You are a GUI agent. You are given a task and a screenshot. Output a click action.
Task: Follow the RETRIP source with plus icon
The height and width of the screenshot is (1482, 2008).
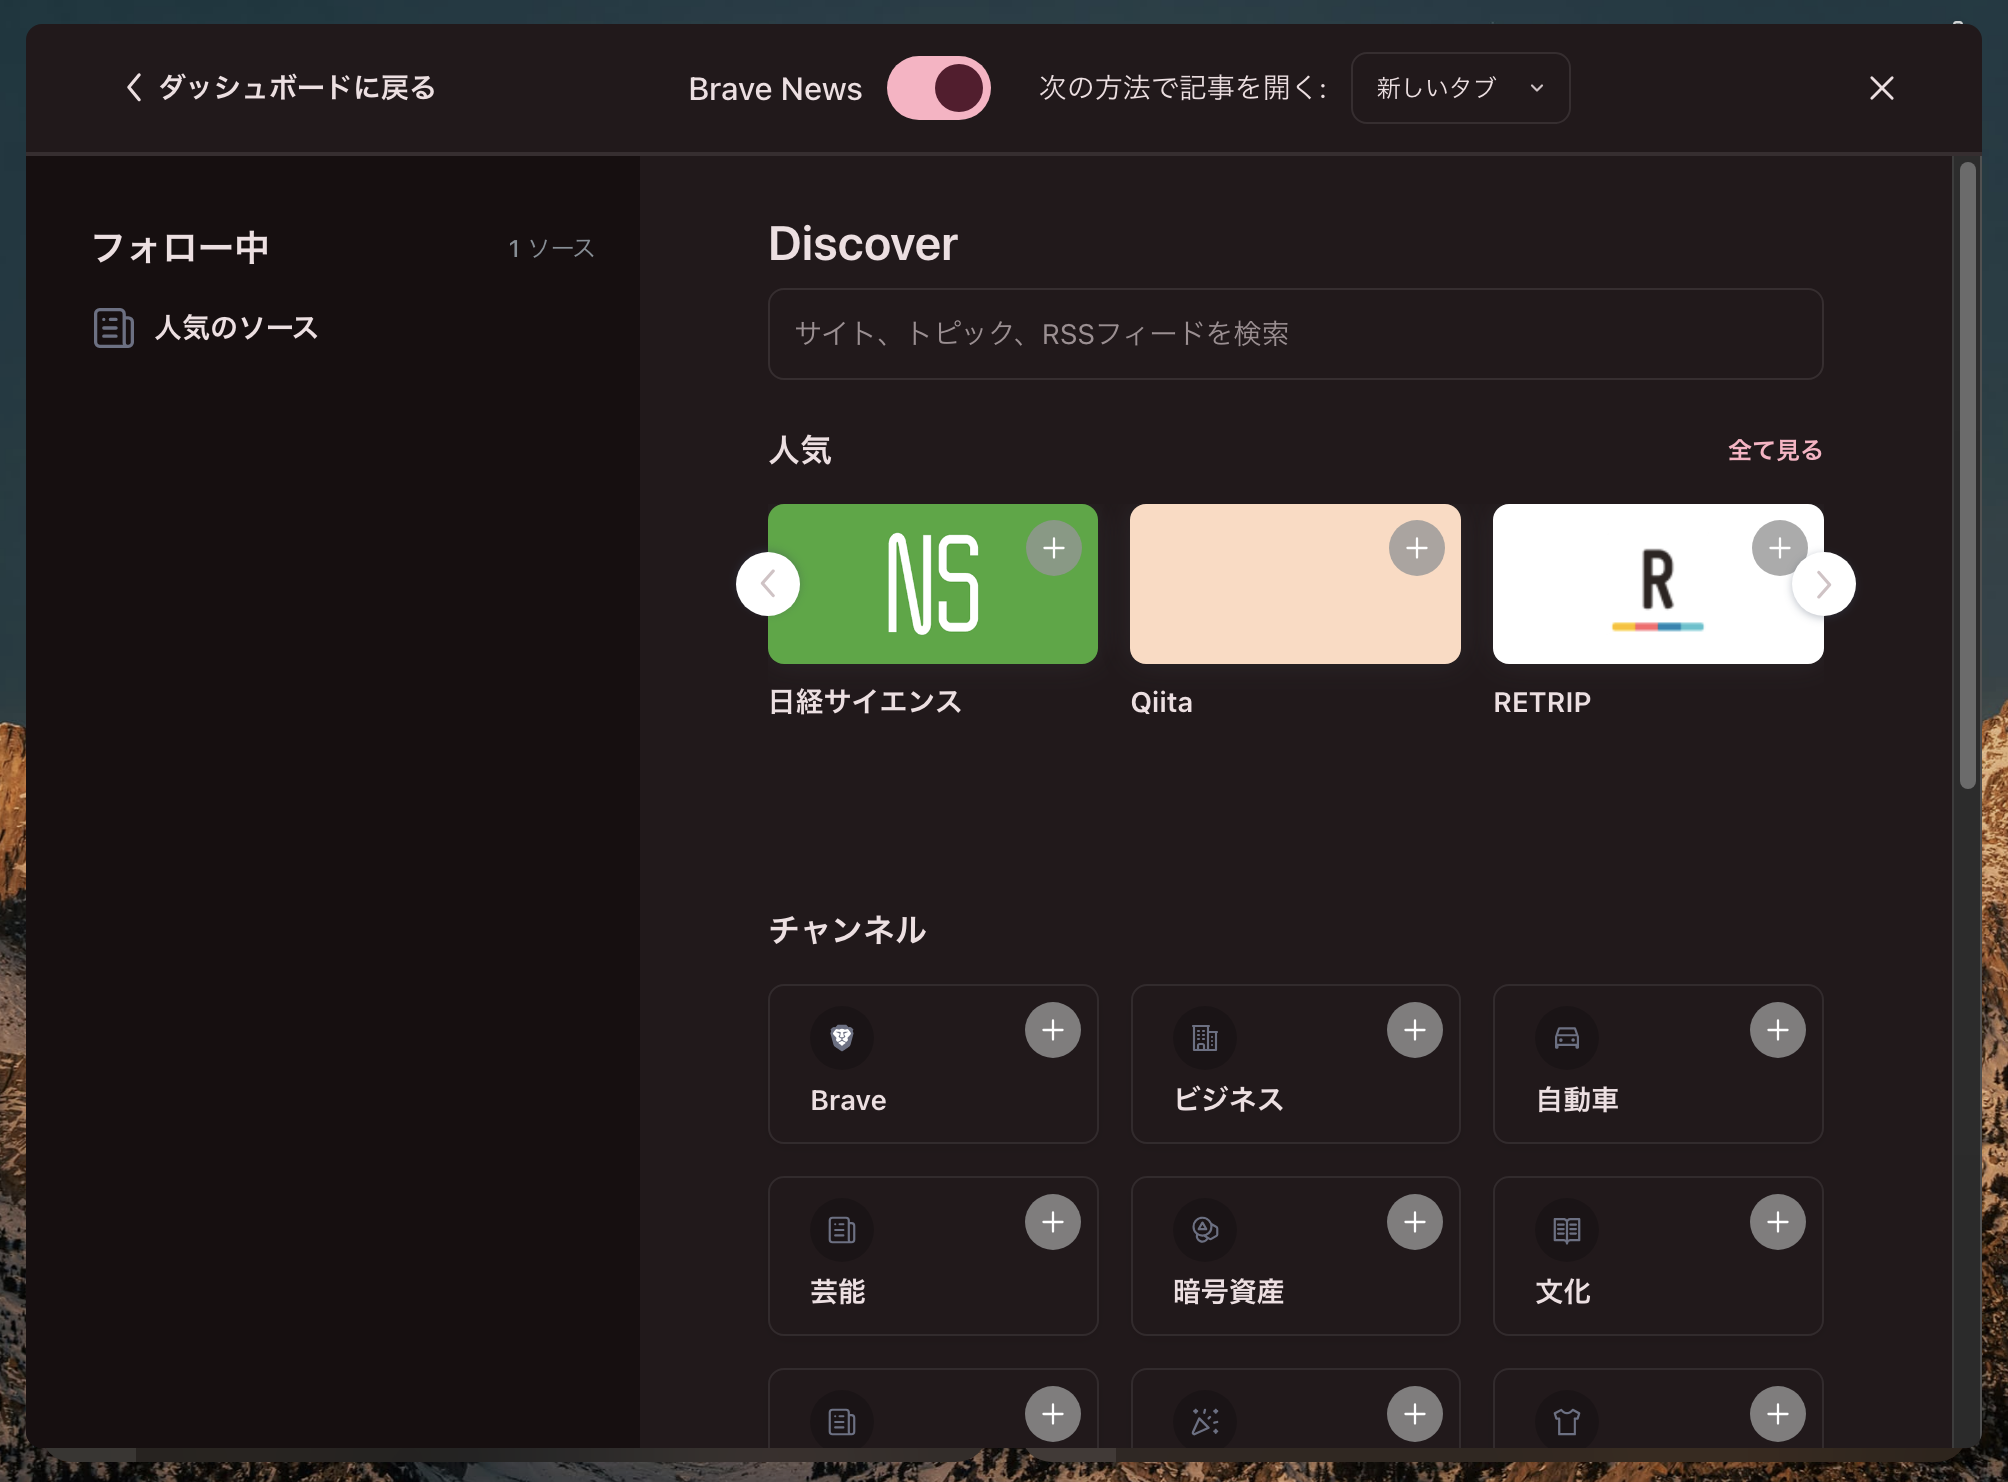tap(1779, 548)
